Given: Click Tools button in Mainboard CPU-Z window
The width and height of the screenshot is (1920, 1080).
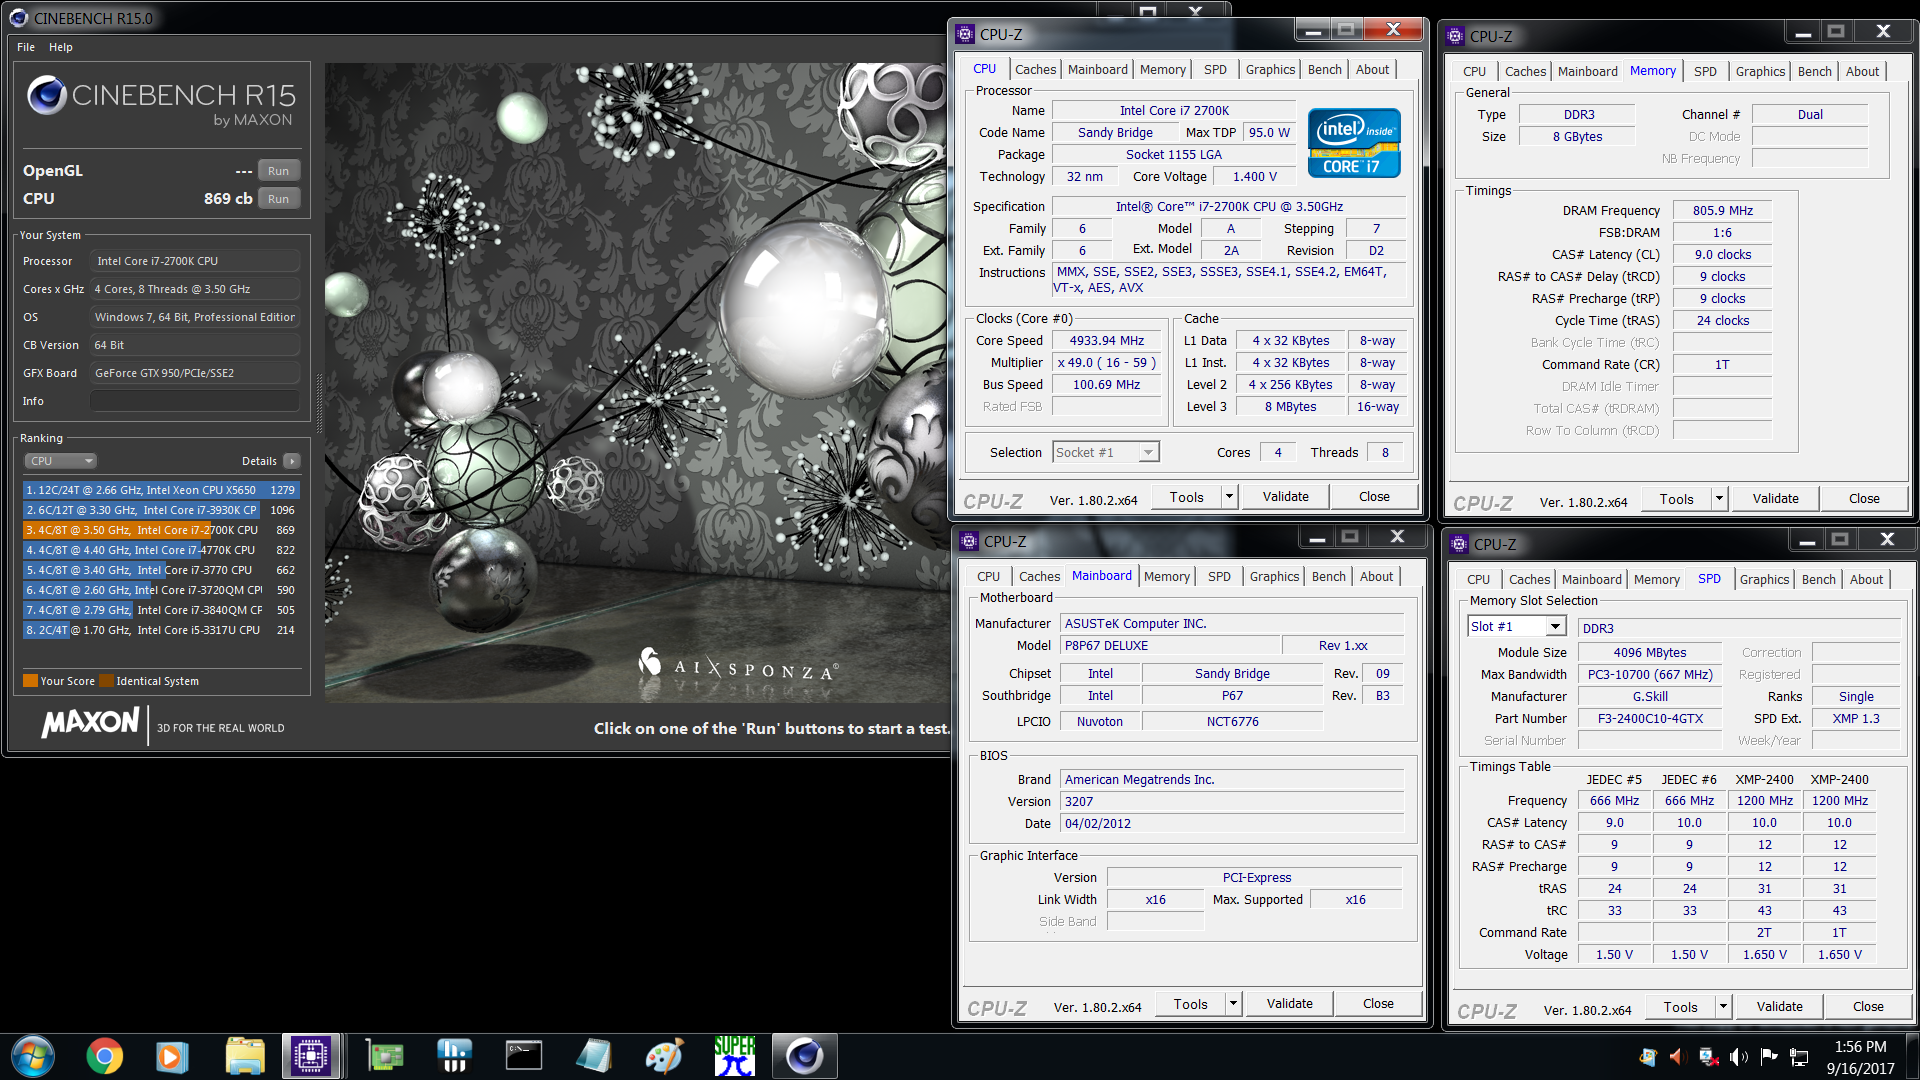Looking at the screenshot, I should tap(1190, 1004).
